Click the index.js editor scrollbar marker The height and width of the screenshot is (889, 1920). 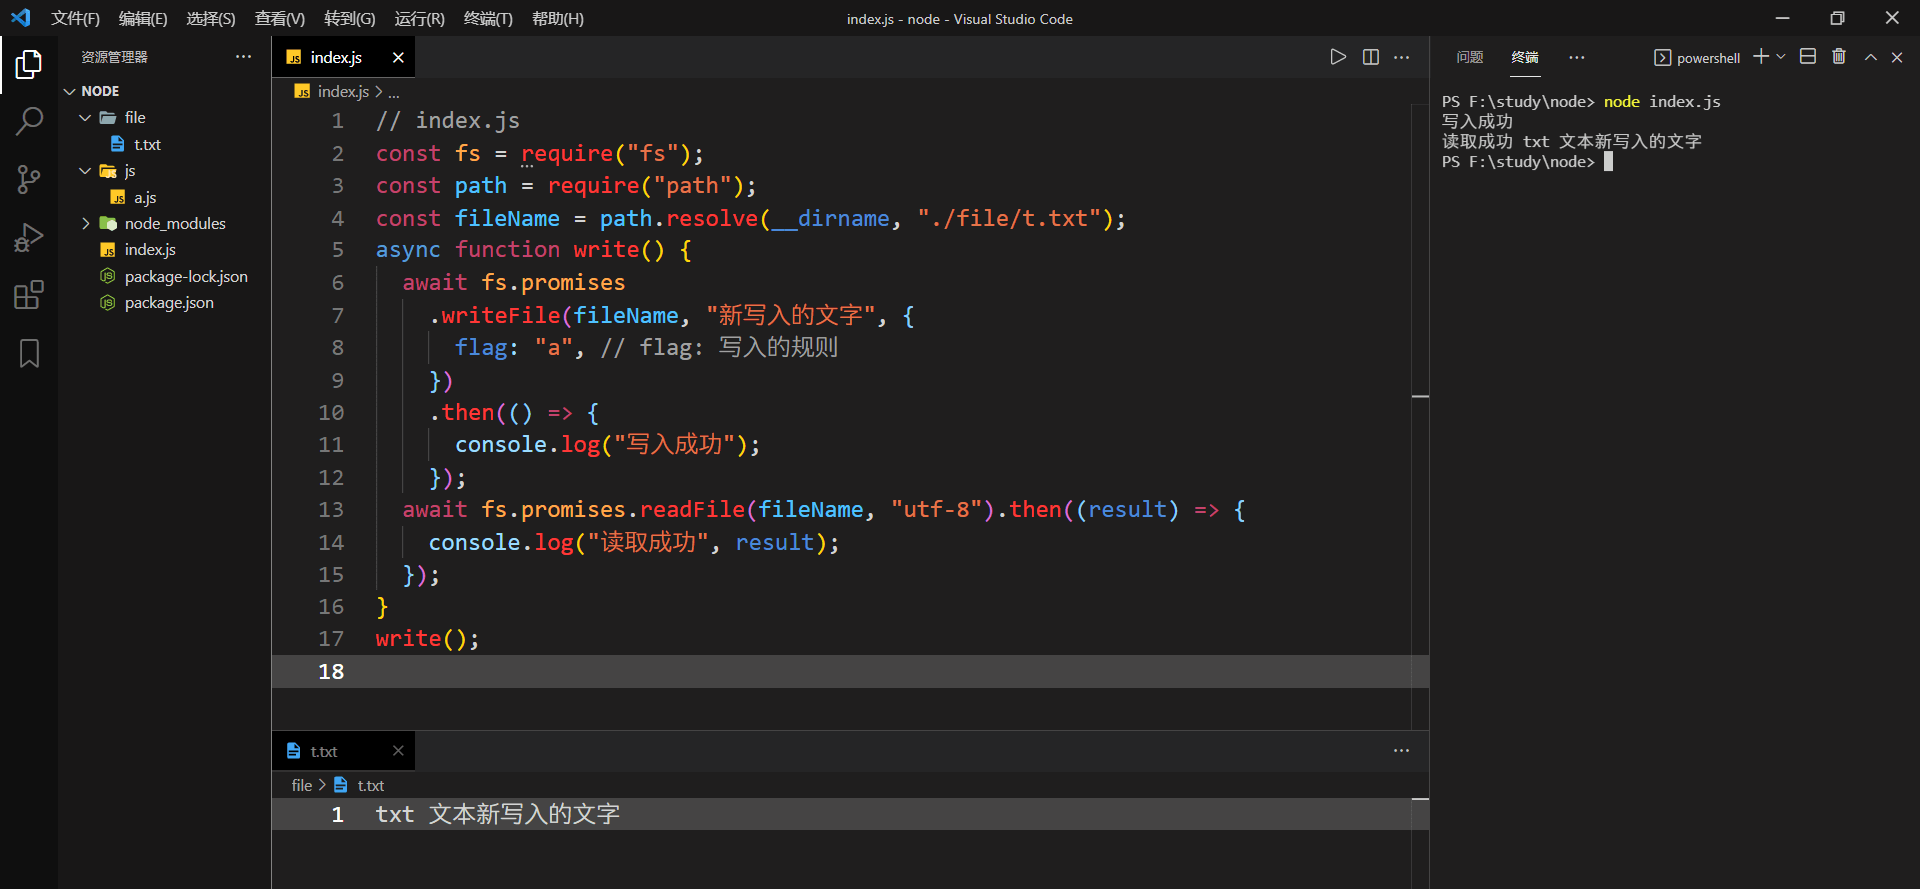point(1420,397)
